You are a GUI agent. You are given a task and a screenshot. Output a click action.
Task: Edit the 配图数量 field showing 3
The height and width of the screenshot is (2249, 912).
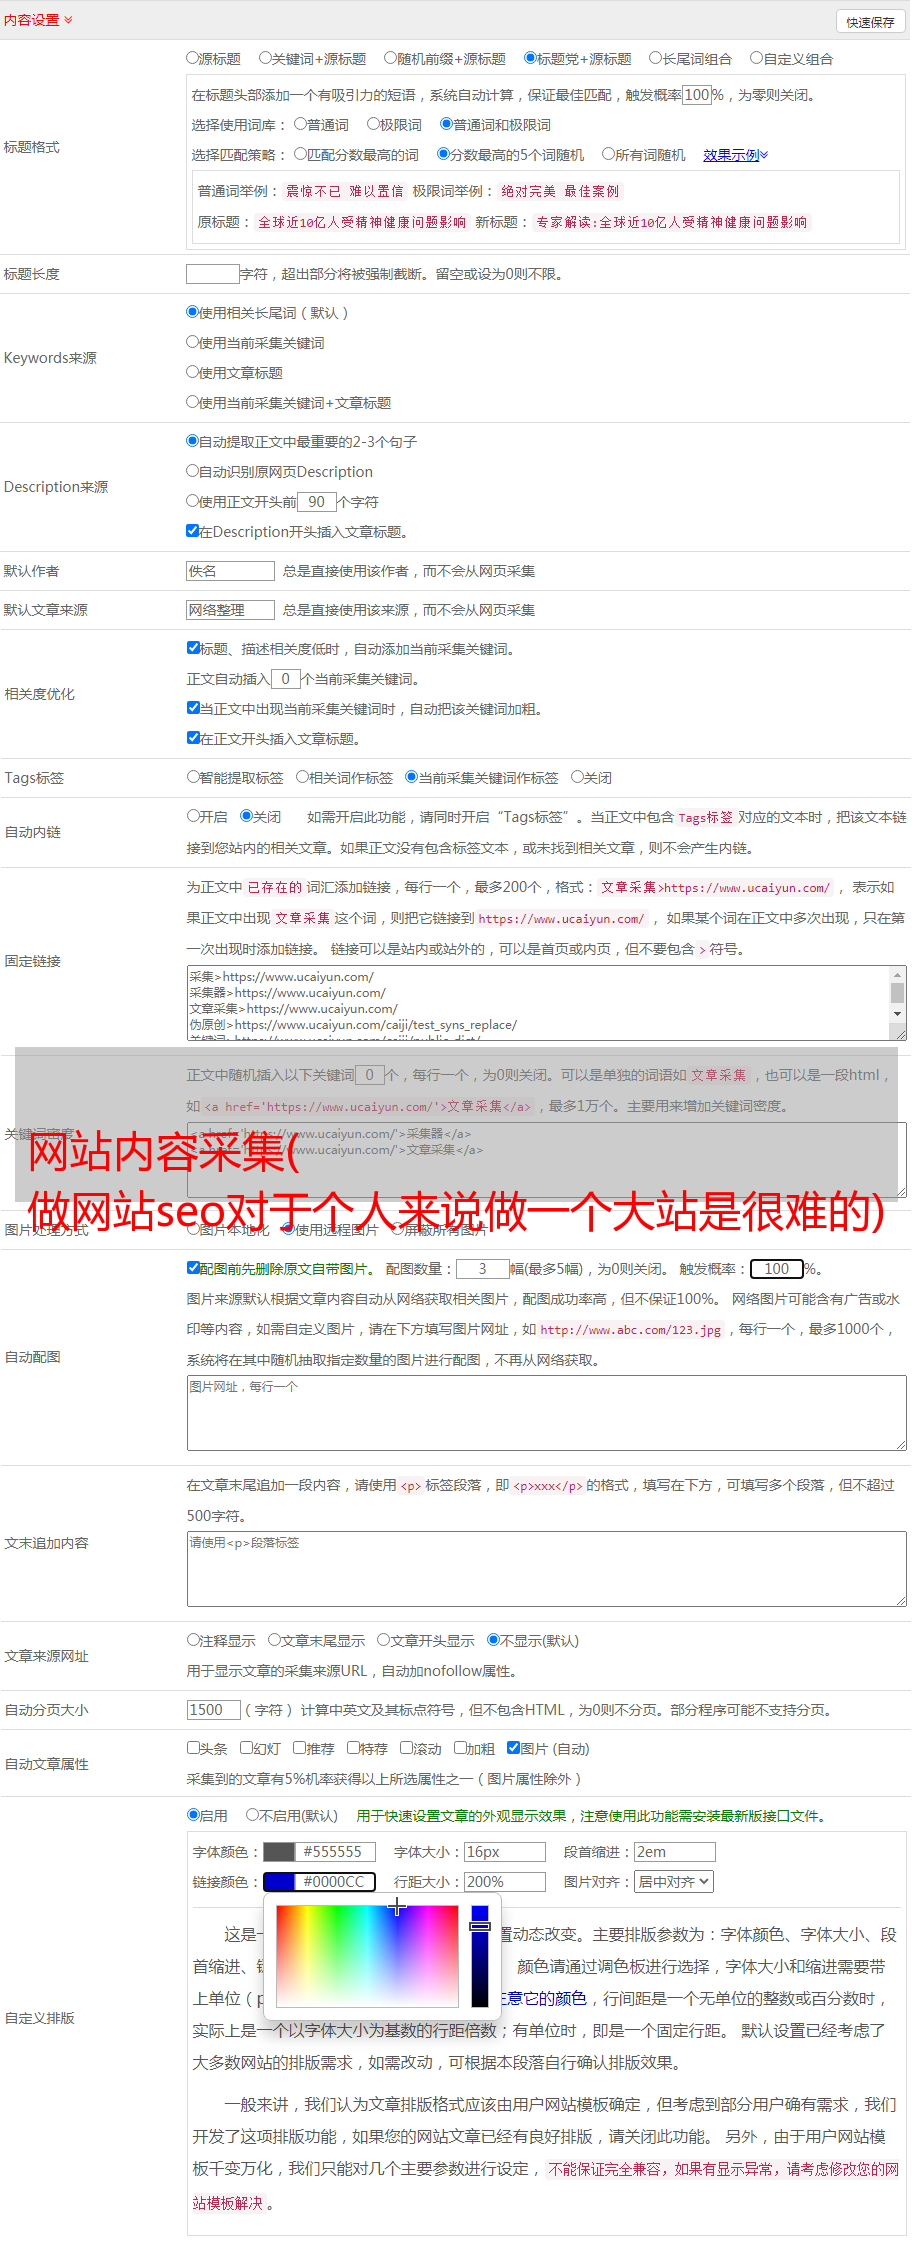tap(483, 1269)
